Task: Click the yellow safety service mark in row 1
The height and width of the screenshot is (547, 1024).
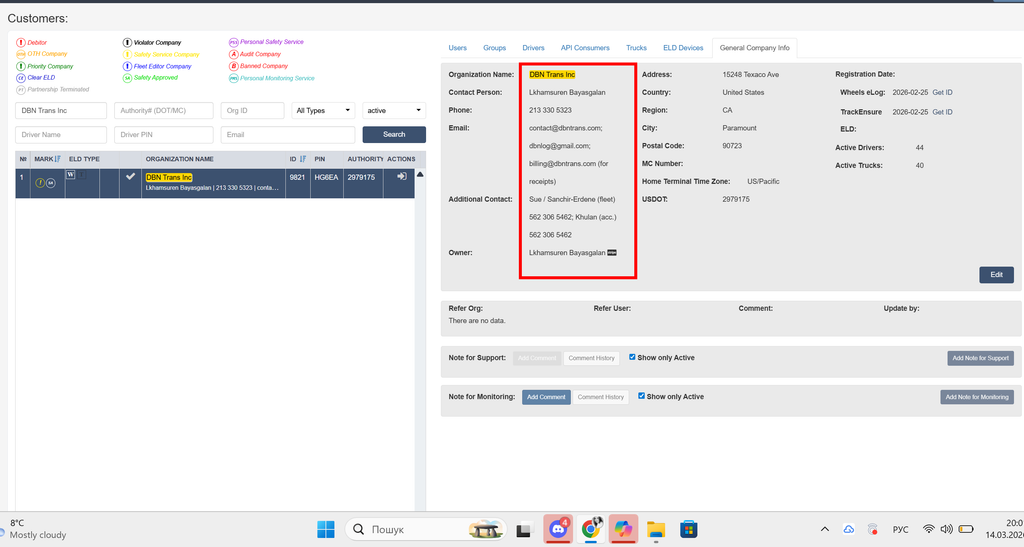Action: [x=40, y=183]
